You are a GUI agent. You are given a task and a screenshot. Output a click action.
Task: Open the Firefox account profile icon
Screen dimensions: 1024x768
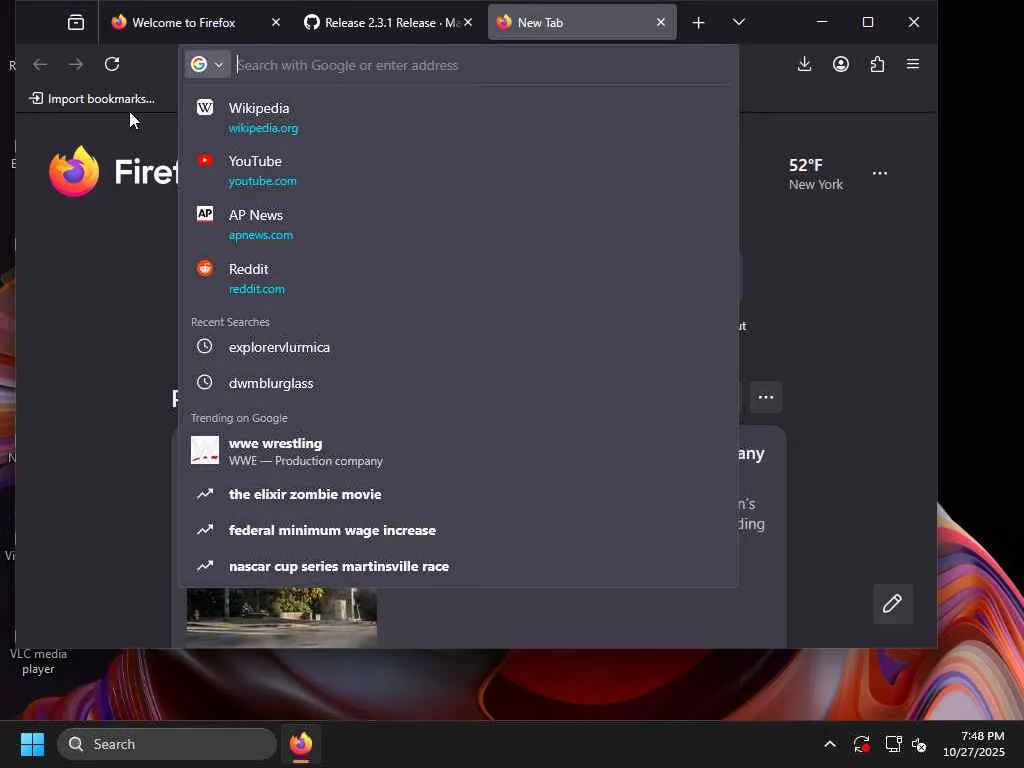point(840,64)
